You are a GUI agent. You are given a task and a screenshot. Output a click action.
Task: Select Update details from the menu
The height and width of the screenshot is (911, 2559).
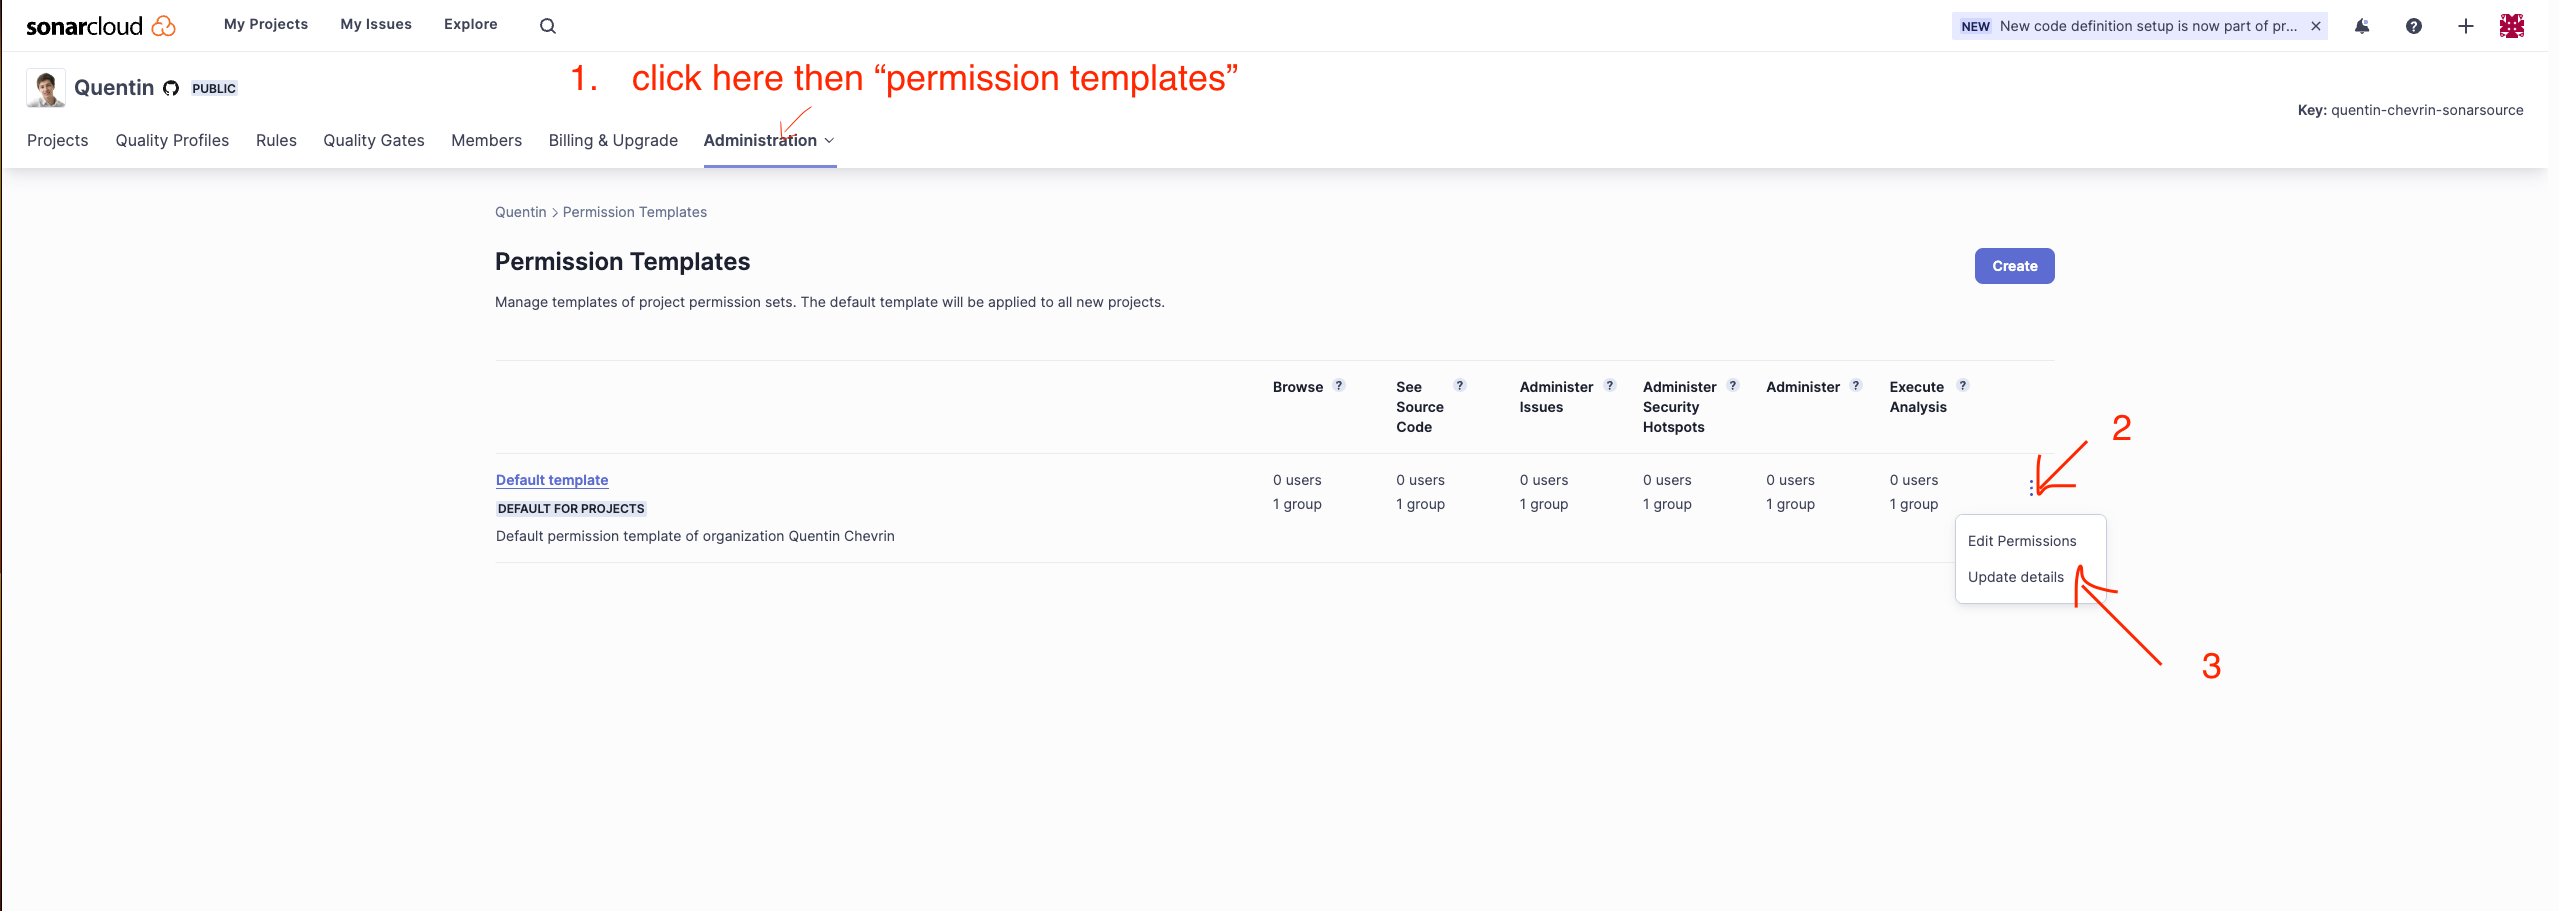click(x=2015, y=576)
